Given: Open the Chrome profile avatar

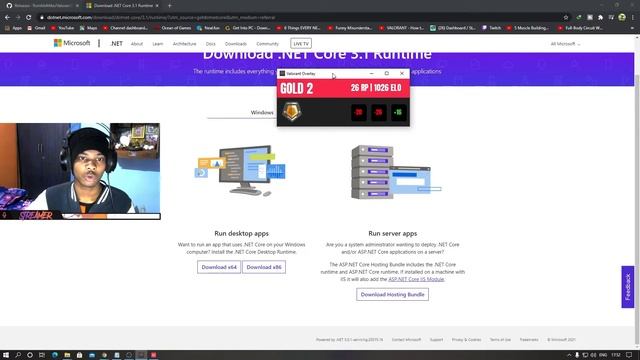Looking at the screenshot, I should click(x=622, y=17).
